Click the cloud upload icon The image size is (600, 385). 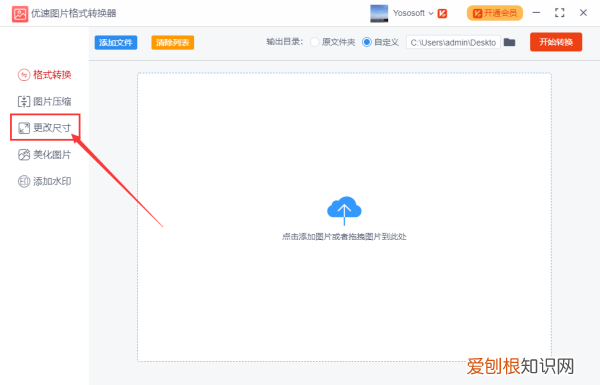point(344,210)
